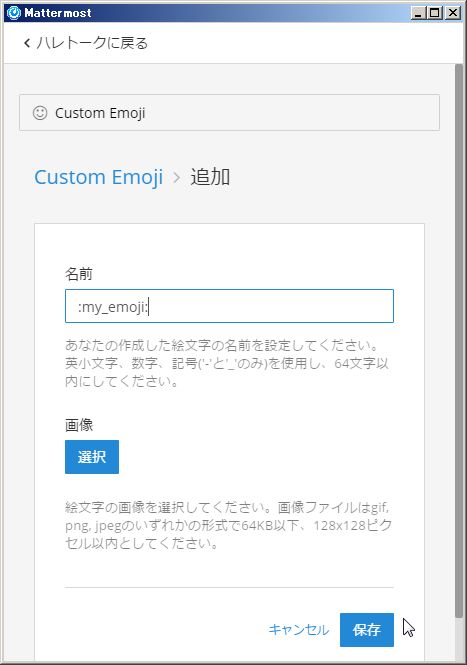Minimize the Mattermost window
Image resolution: width=467 pixels, height=665 pixels.
pyautogui.click(x=418, y=13)
